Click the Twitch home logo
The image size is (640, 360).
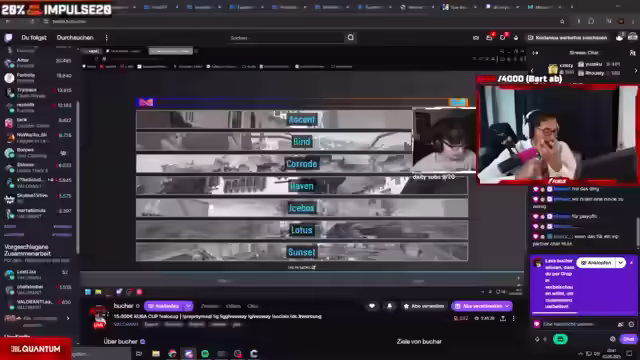point(8,38)
